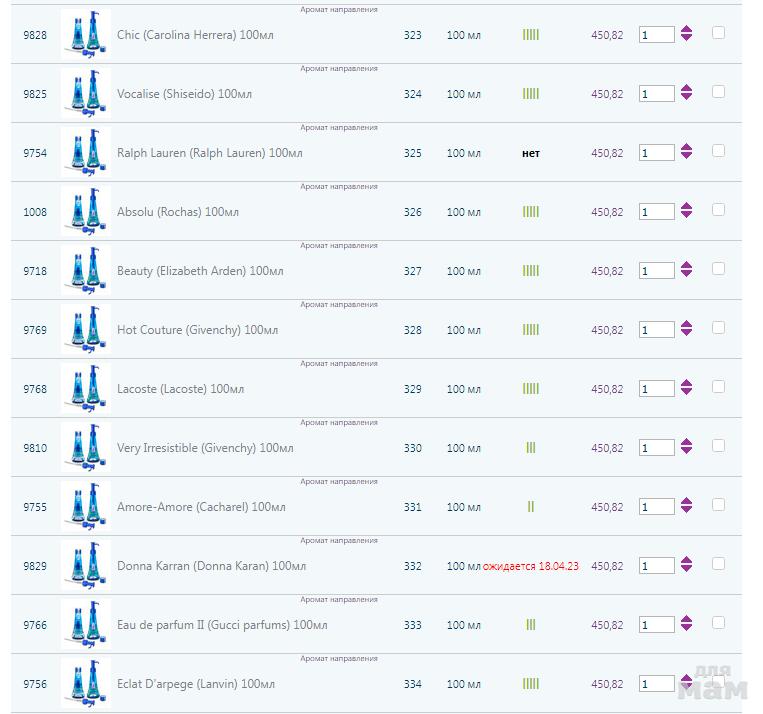Click Eclat D'arpege (Lanvin) 100мл link
The width and height of the screenshot is (763, 714).
[x=195, y=684]
